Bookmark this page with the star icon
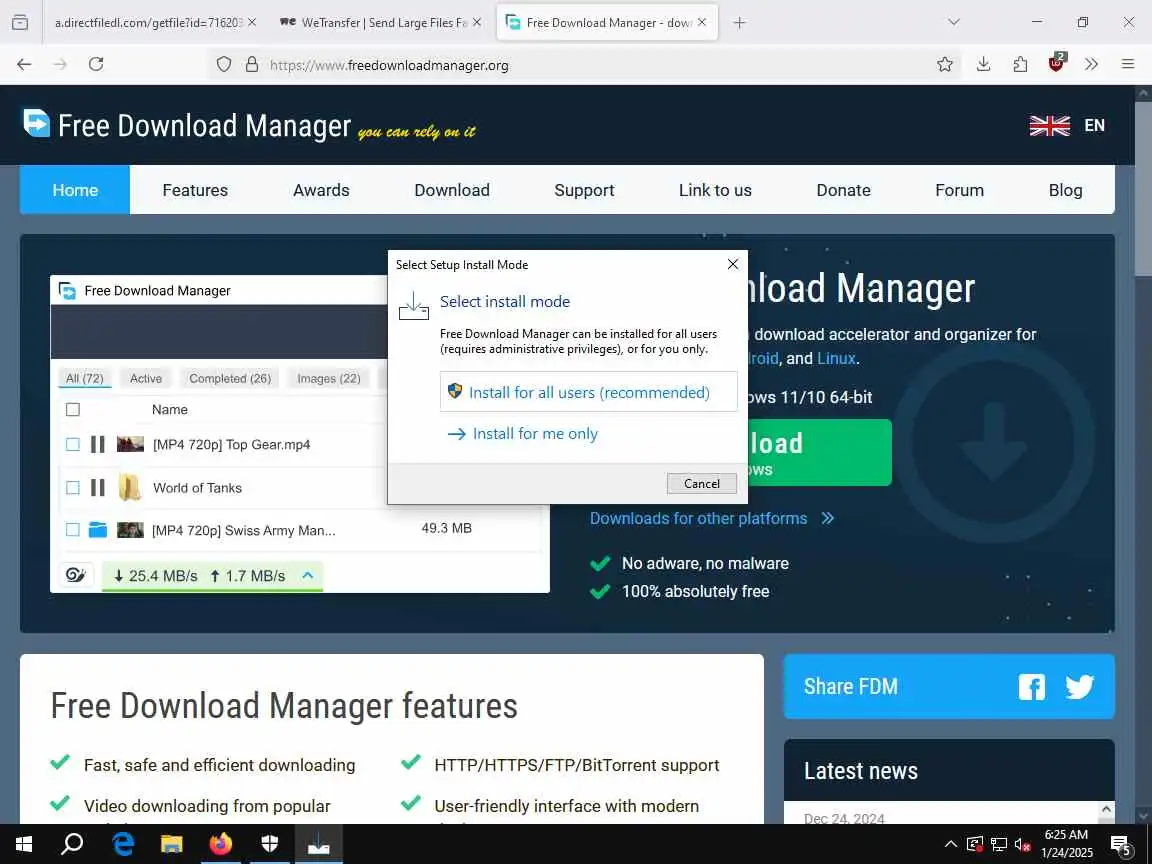This screenshot has width=1152, height=864. (945, 65)
